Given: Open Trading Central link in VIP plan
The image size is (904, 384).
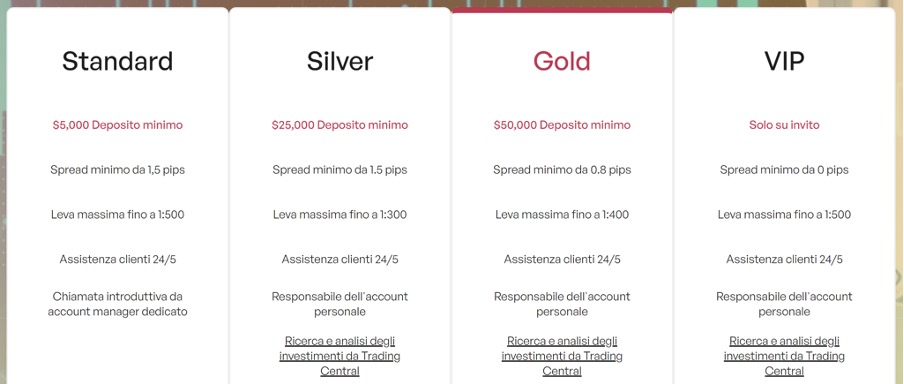Looking at the screenshot, I should coord(784,356).
